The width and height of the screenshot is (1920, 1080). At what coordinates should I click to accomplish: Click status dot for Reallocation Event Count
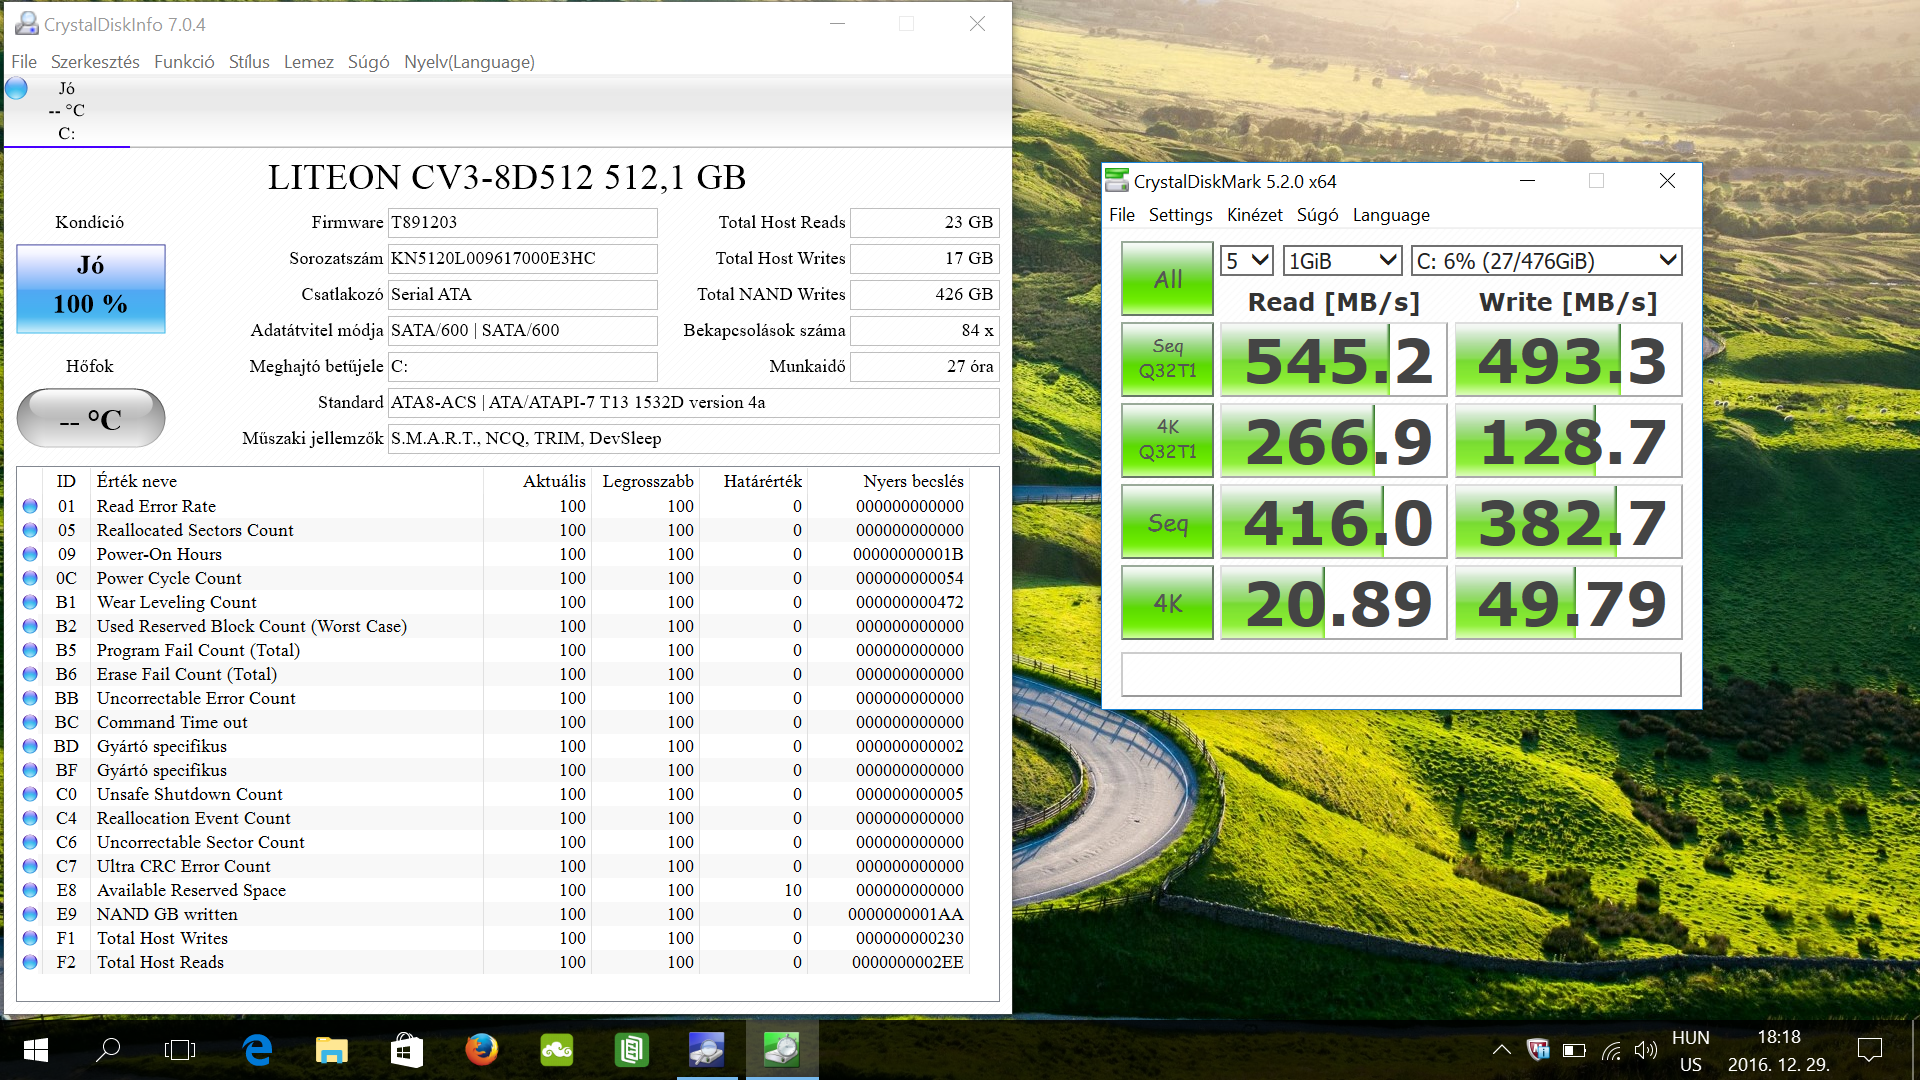click(30, 818)
